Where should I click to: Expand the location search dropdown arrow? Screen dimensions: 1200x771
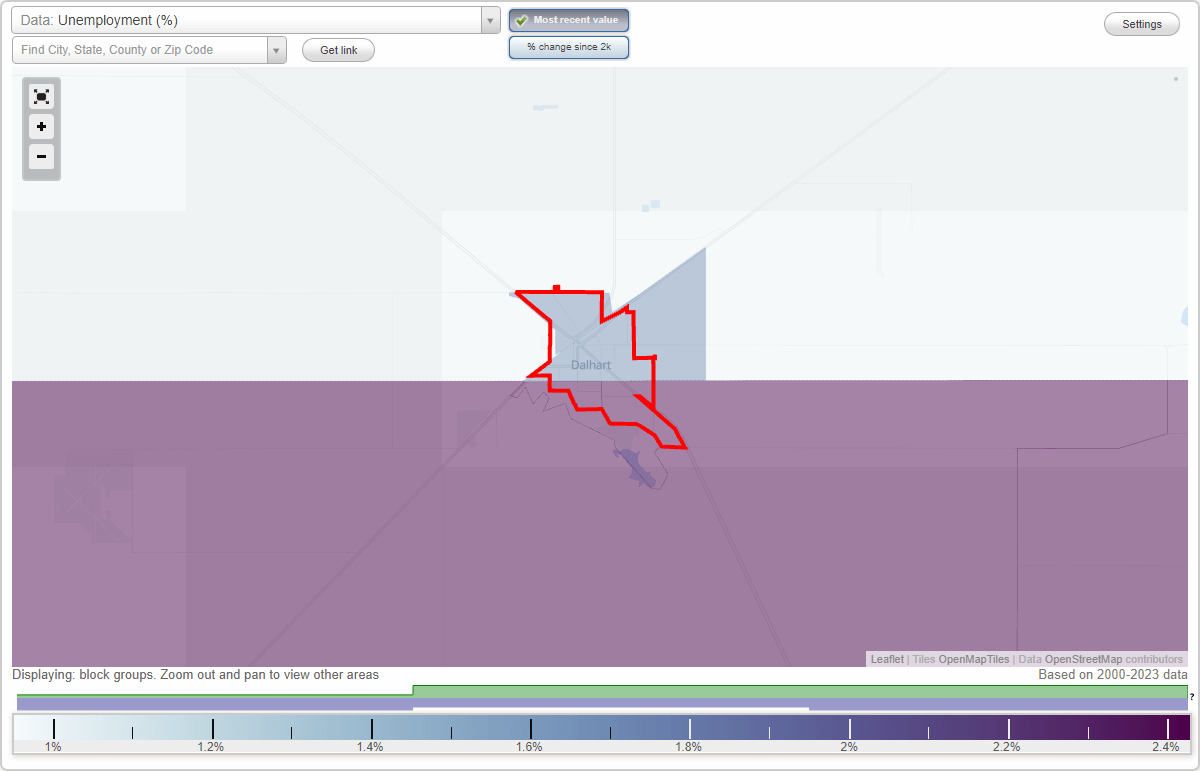[276, 50]
